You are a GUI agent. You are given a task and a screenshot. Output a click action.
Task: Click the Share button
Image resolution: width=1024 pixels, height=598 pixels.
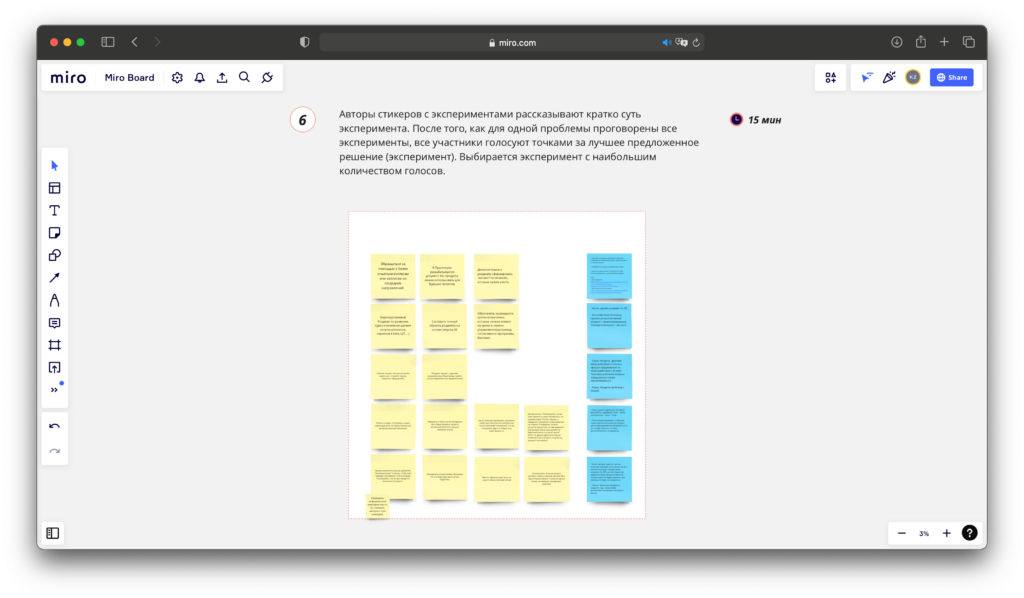click(x=951, y=77)
